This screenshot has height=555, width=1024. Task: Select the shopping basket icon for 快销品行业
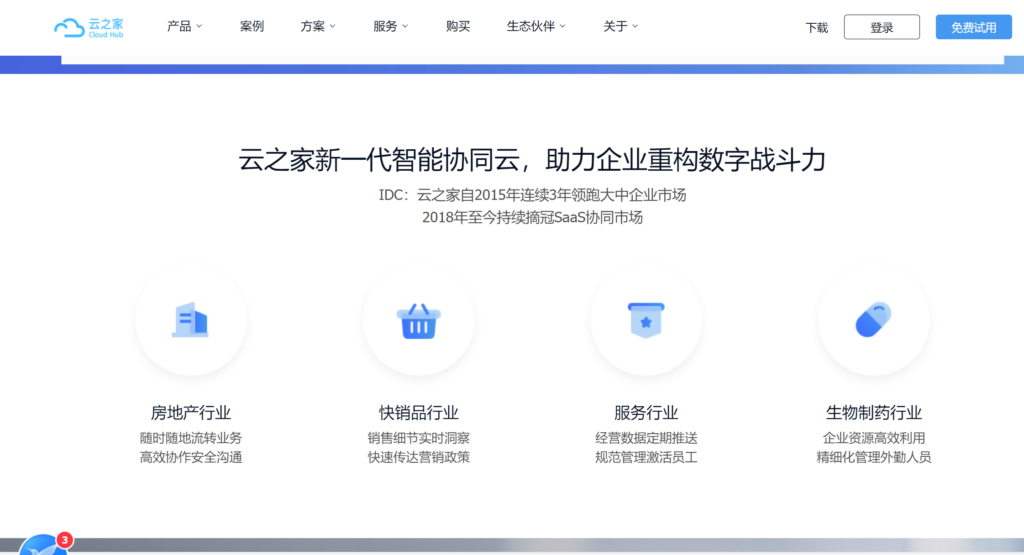pos(419,321)
